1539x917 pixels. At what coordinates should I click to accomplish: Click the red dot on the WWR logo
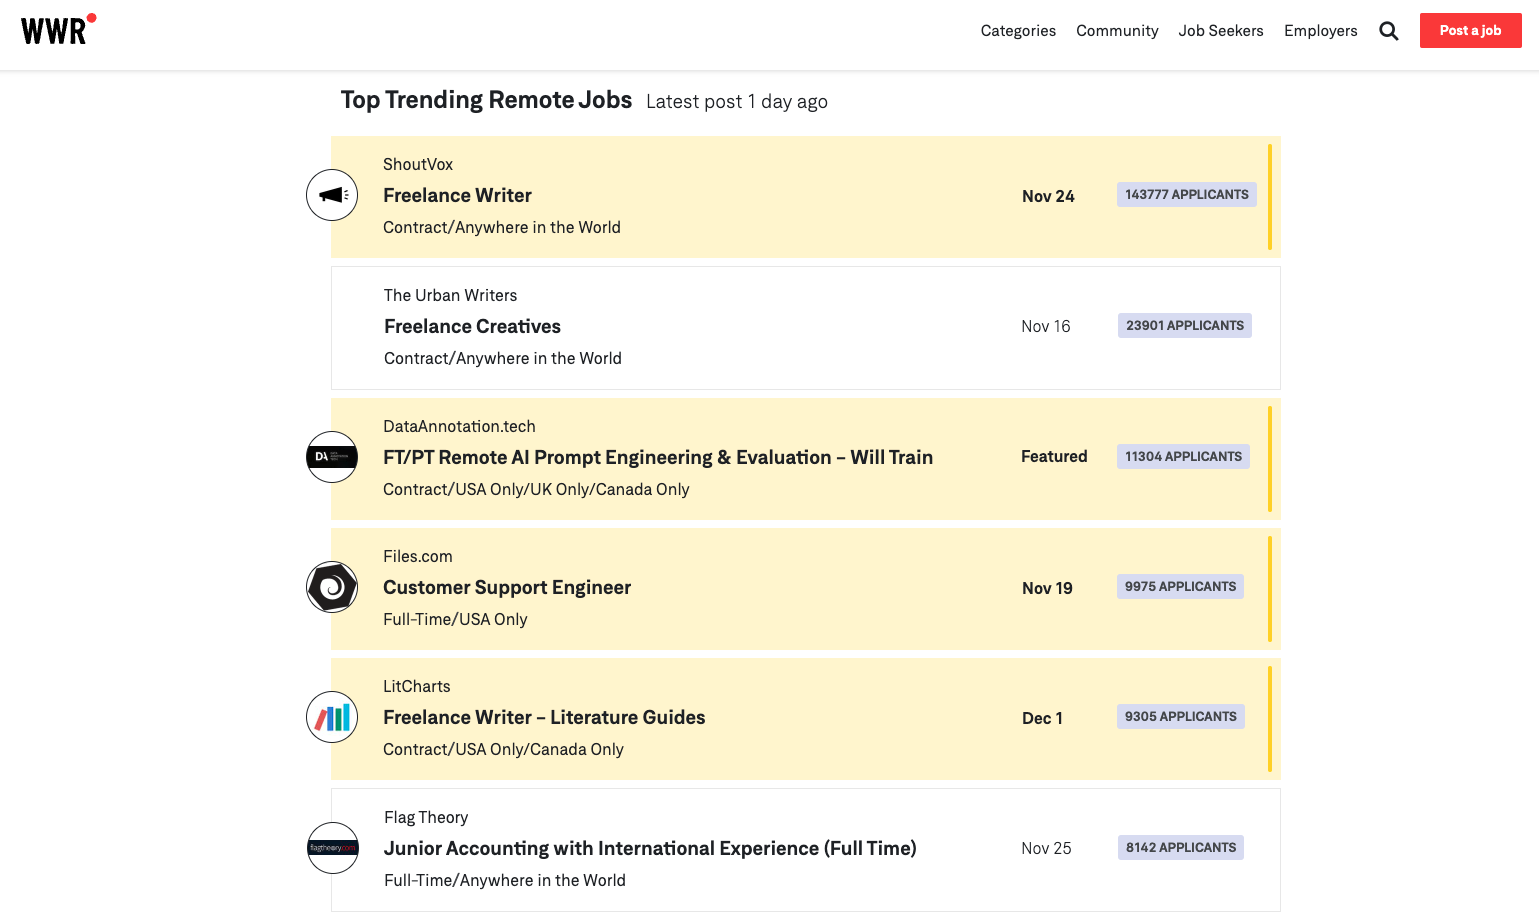(x=91, y=16)
